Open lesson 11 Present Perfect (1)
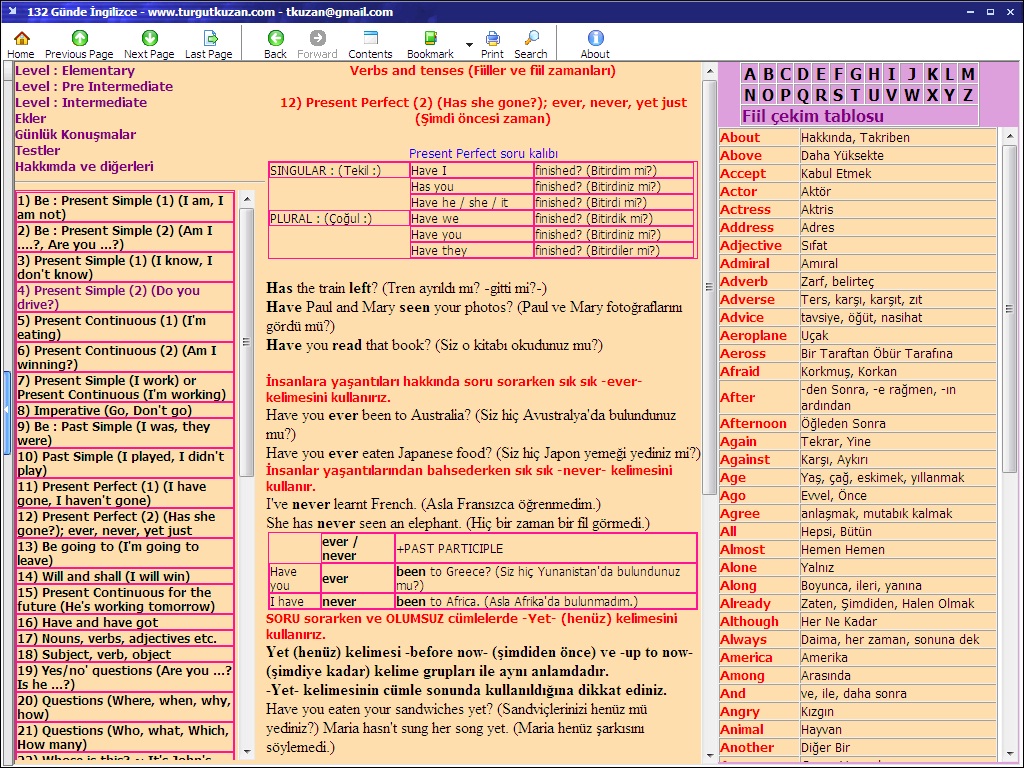 pos(125,493)
